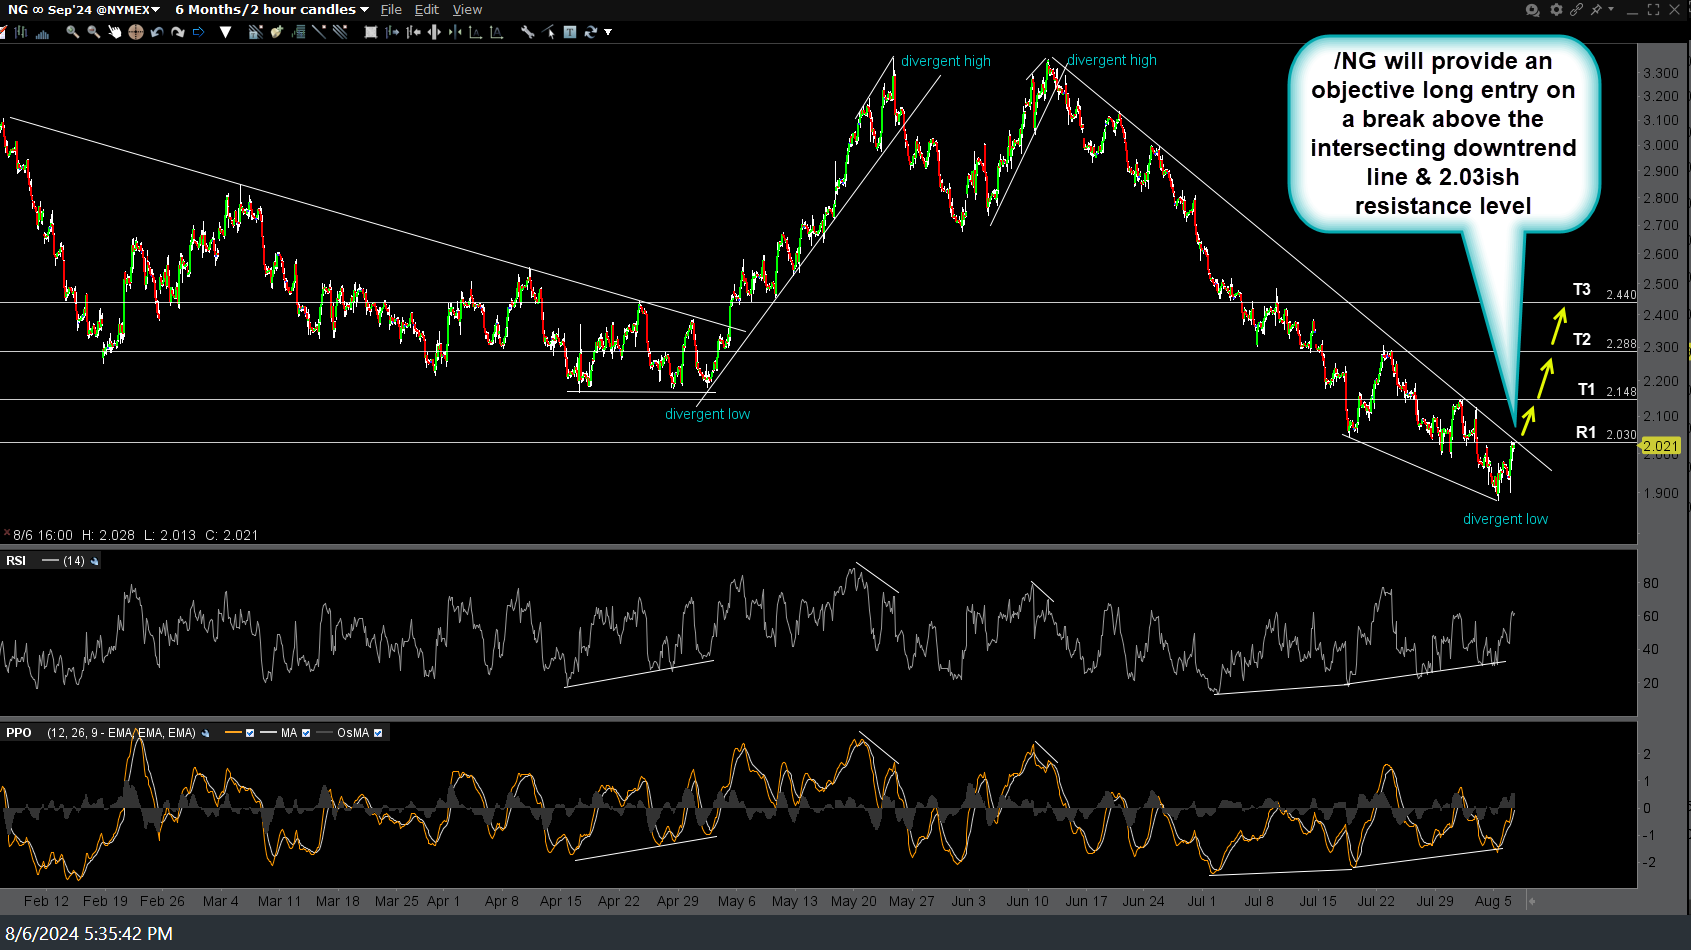Uncheck the PPO line checkbox
This screenshot has height=950, width=1691.
point(250,733)
